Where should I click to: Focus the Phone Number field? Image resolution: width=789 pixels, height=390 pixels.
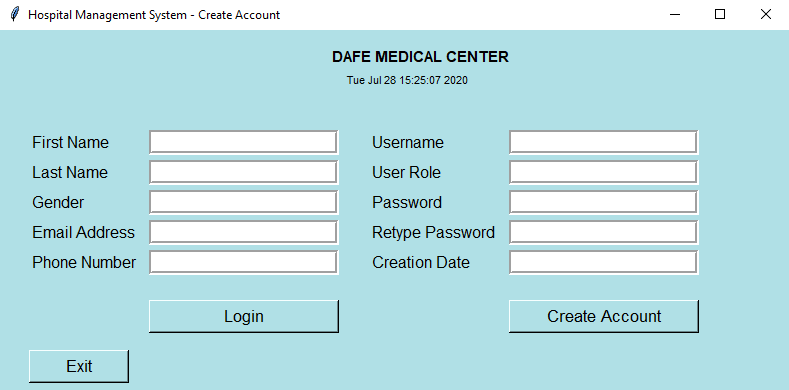(x=244, y=262)
